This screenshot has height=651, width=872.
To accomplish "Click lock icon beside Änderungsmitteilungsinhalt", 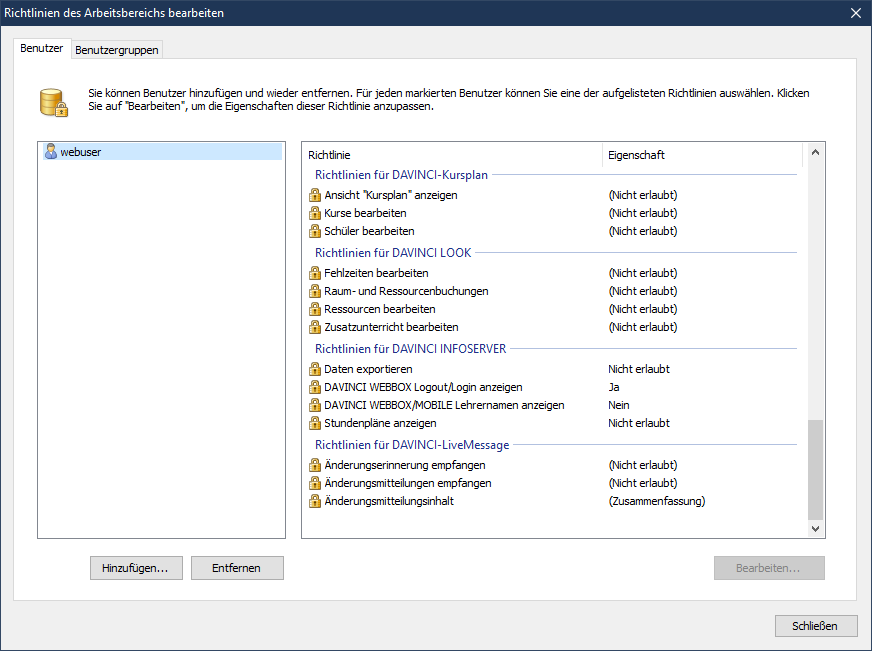I will (315, 501).
